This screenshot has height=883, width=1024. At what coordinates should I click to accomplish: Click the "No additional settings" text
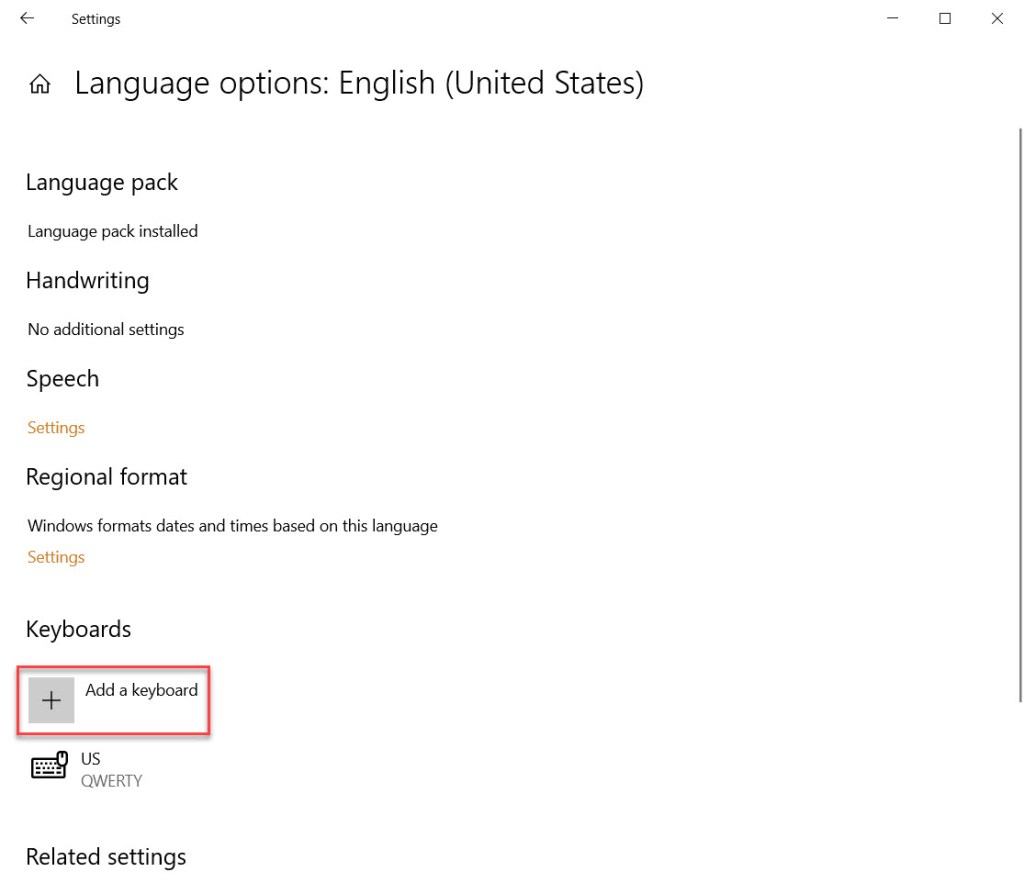coord(106,329)
